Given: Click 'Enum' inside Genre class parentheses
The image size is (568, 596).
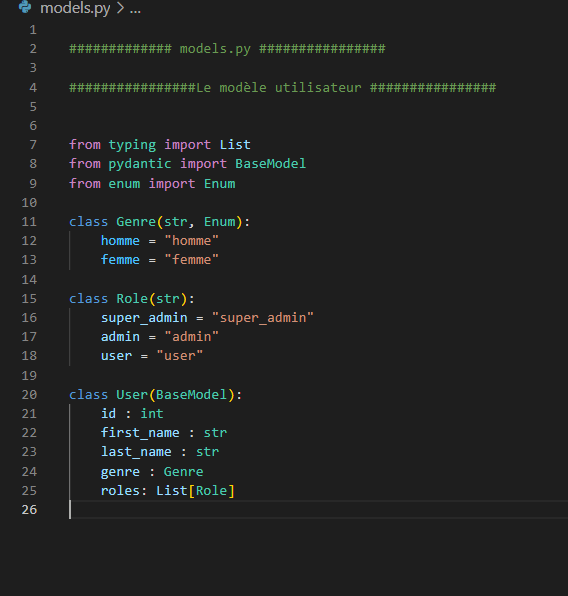Looking at the screenshot, I should tap(219, 222).
